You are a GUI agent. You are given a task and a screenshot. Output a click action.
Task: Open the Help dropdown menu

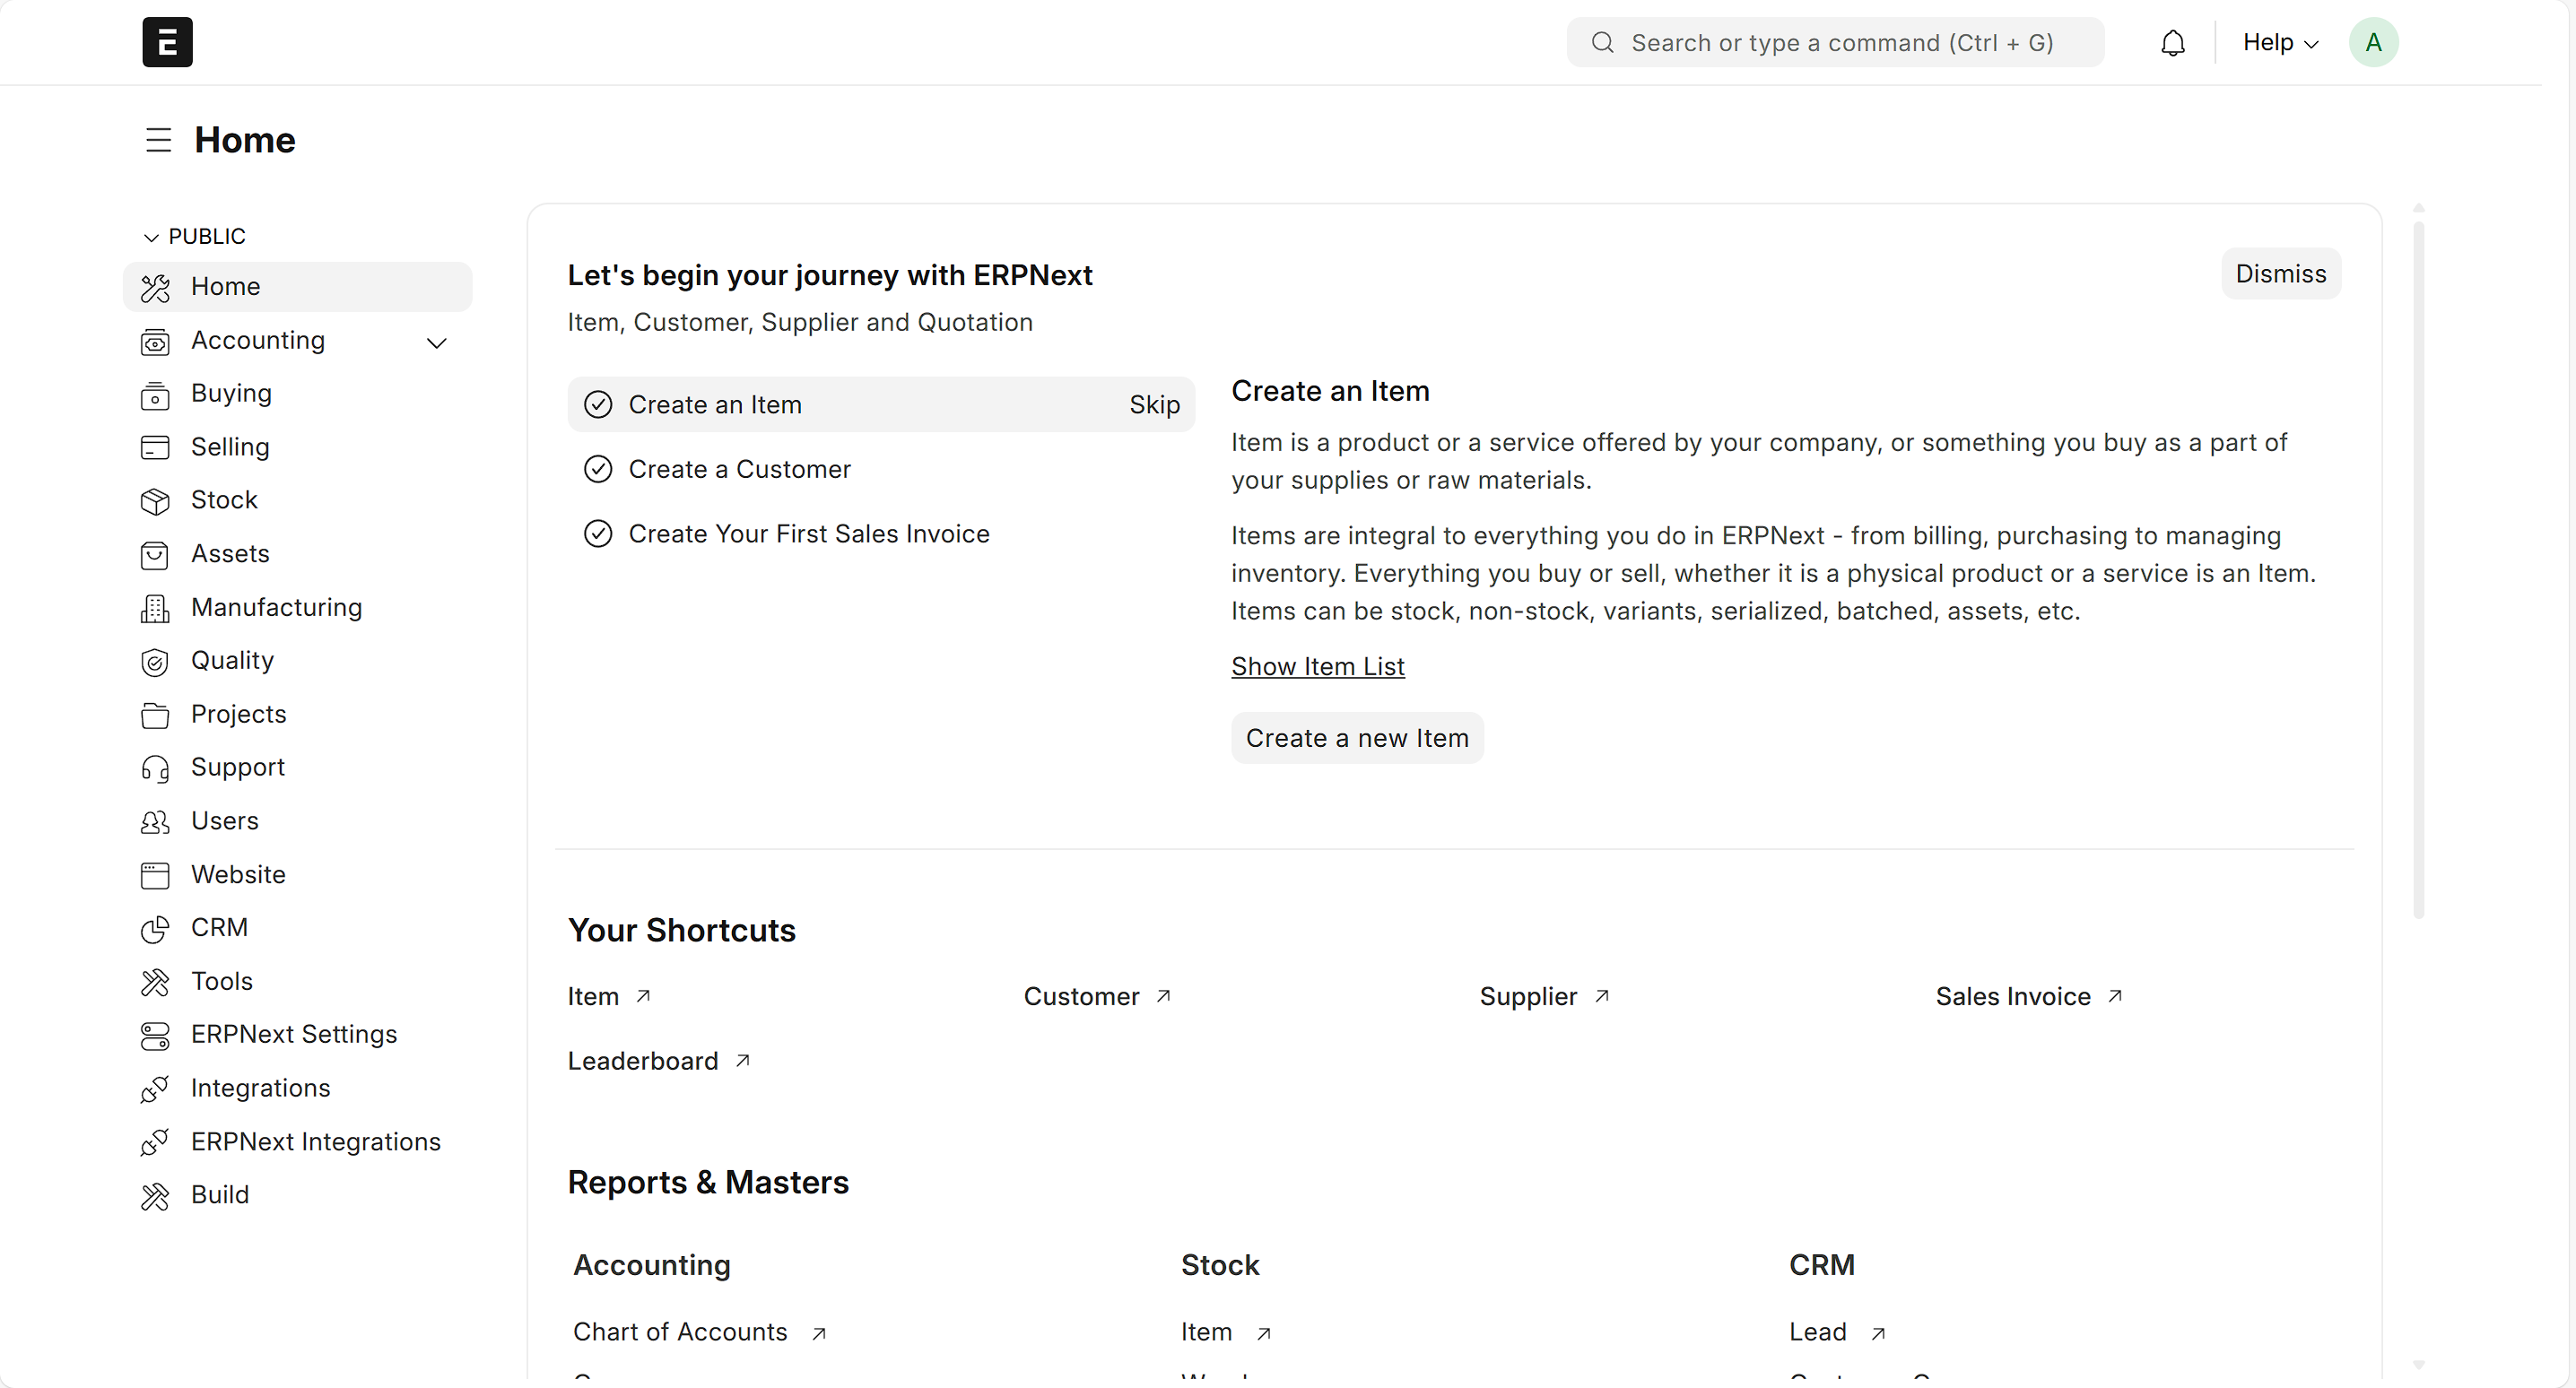pos(2279,43)
